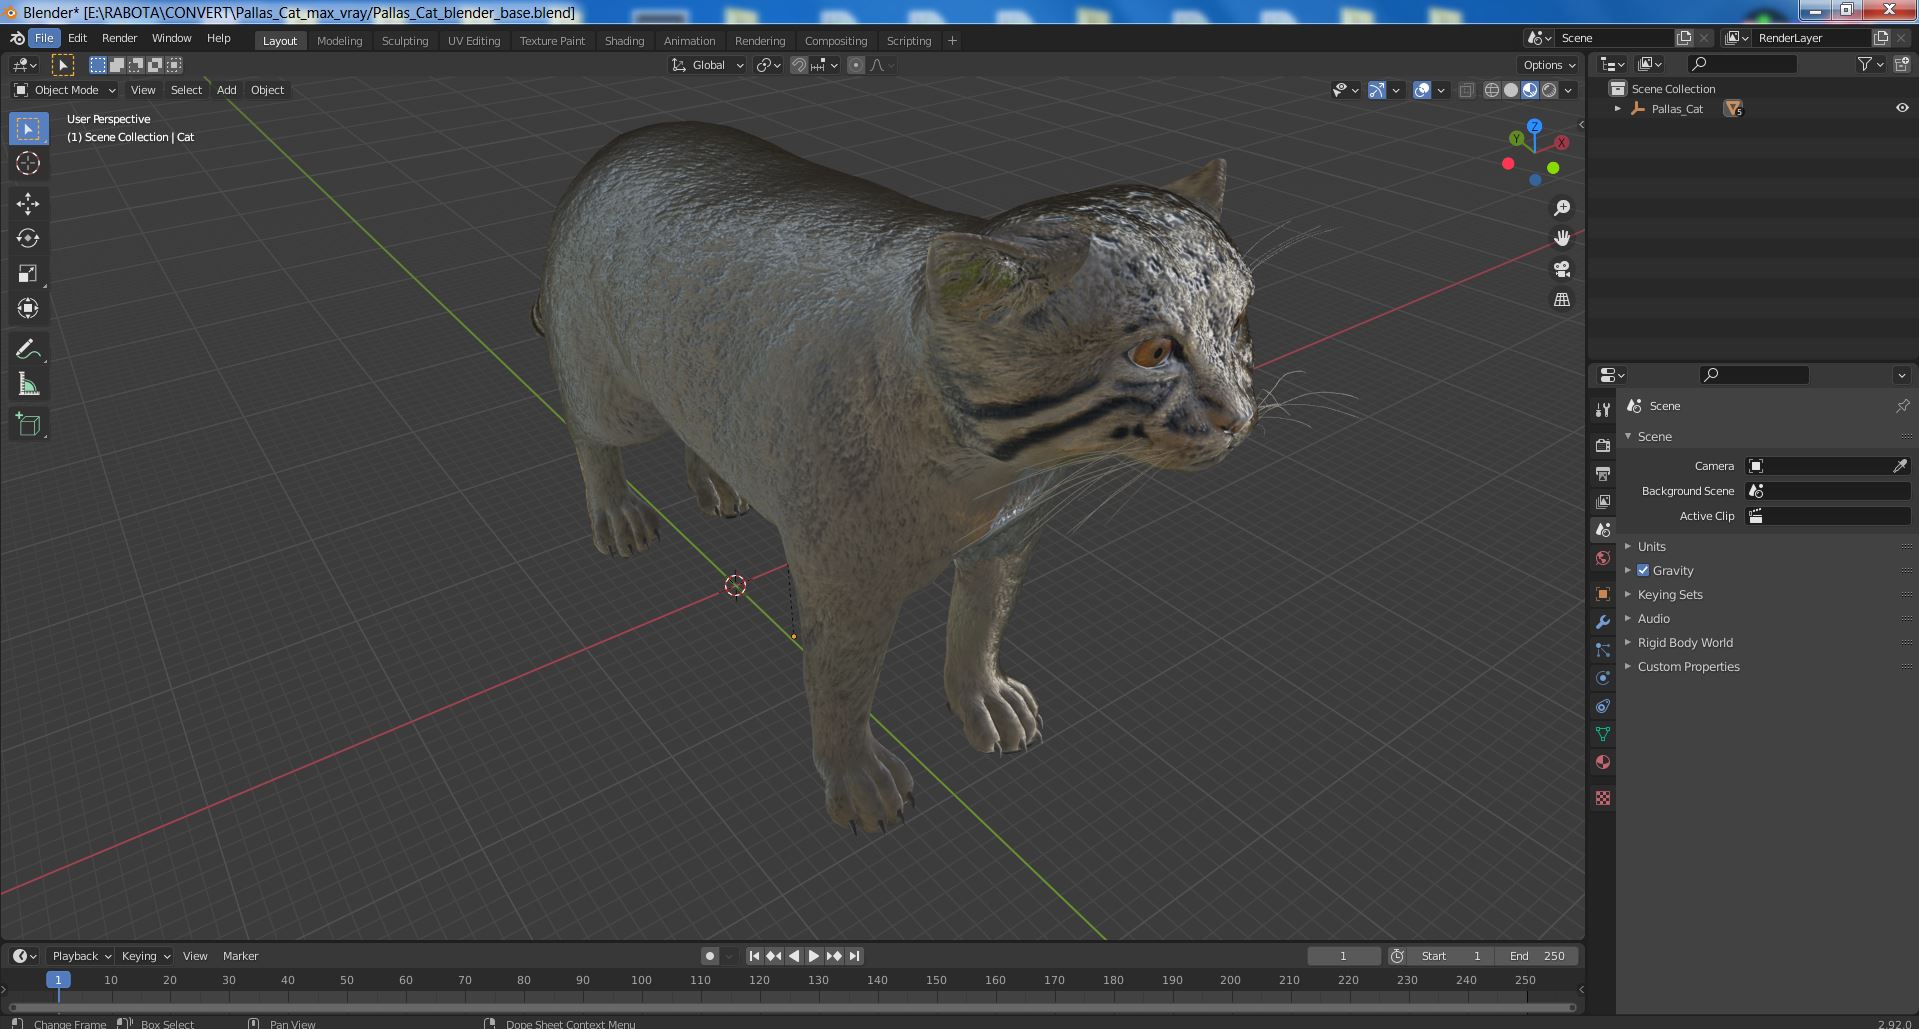Open the Render properties tab
Image resolution: width=1919 pixels, height=1029 pixels.
point(1603,446)
